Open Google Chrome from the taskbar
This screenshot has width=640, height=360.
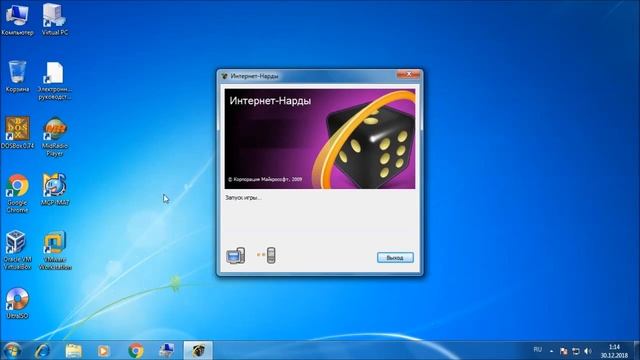[x=136, y=351]
